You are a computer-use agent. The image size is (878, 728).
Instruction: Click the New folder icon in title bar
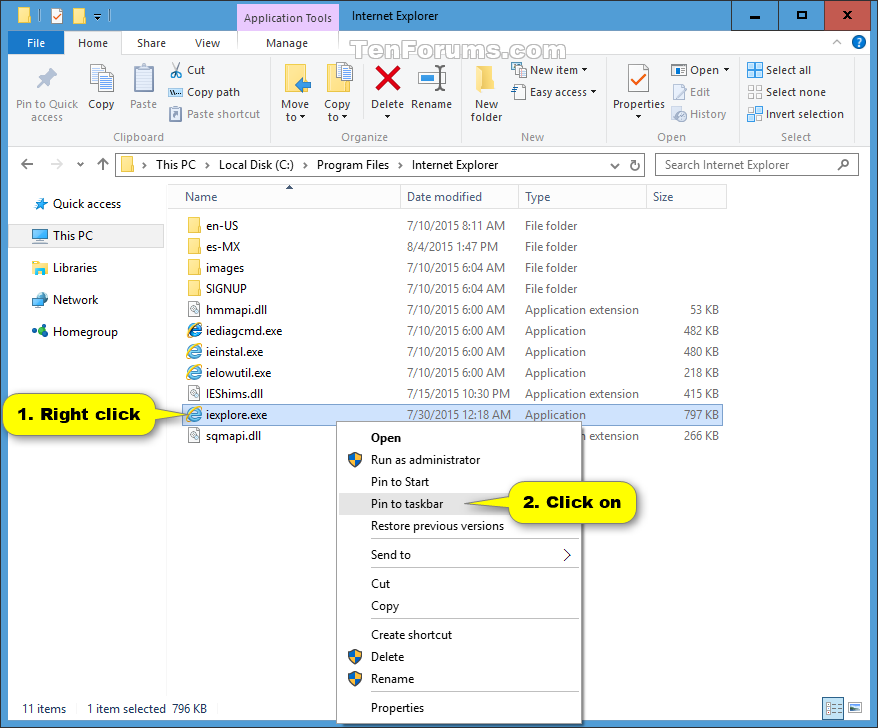coord(80,16)
